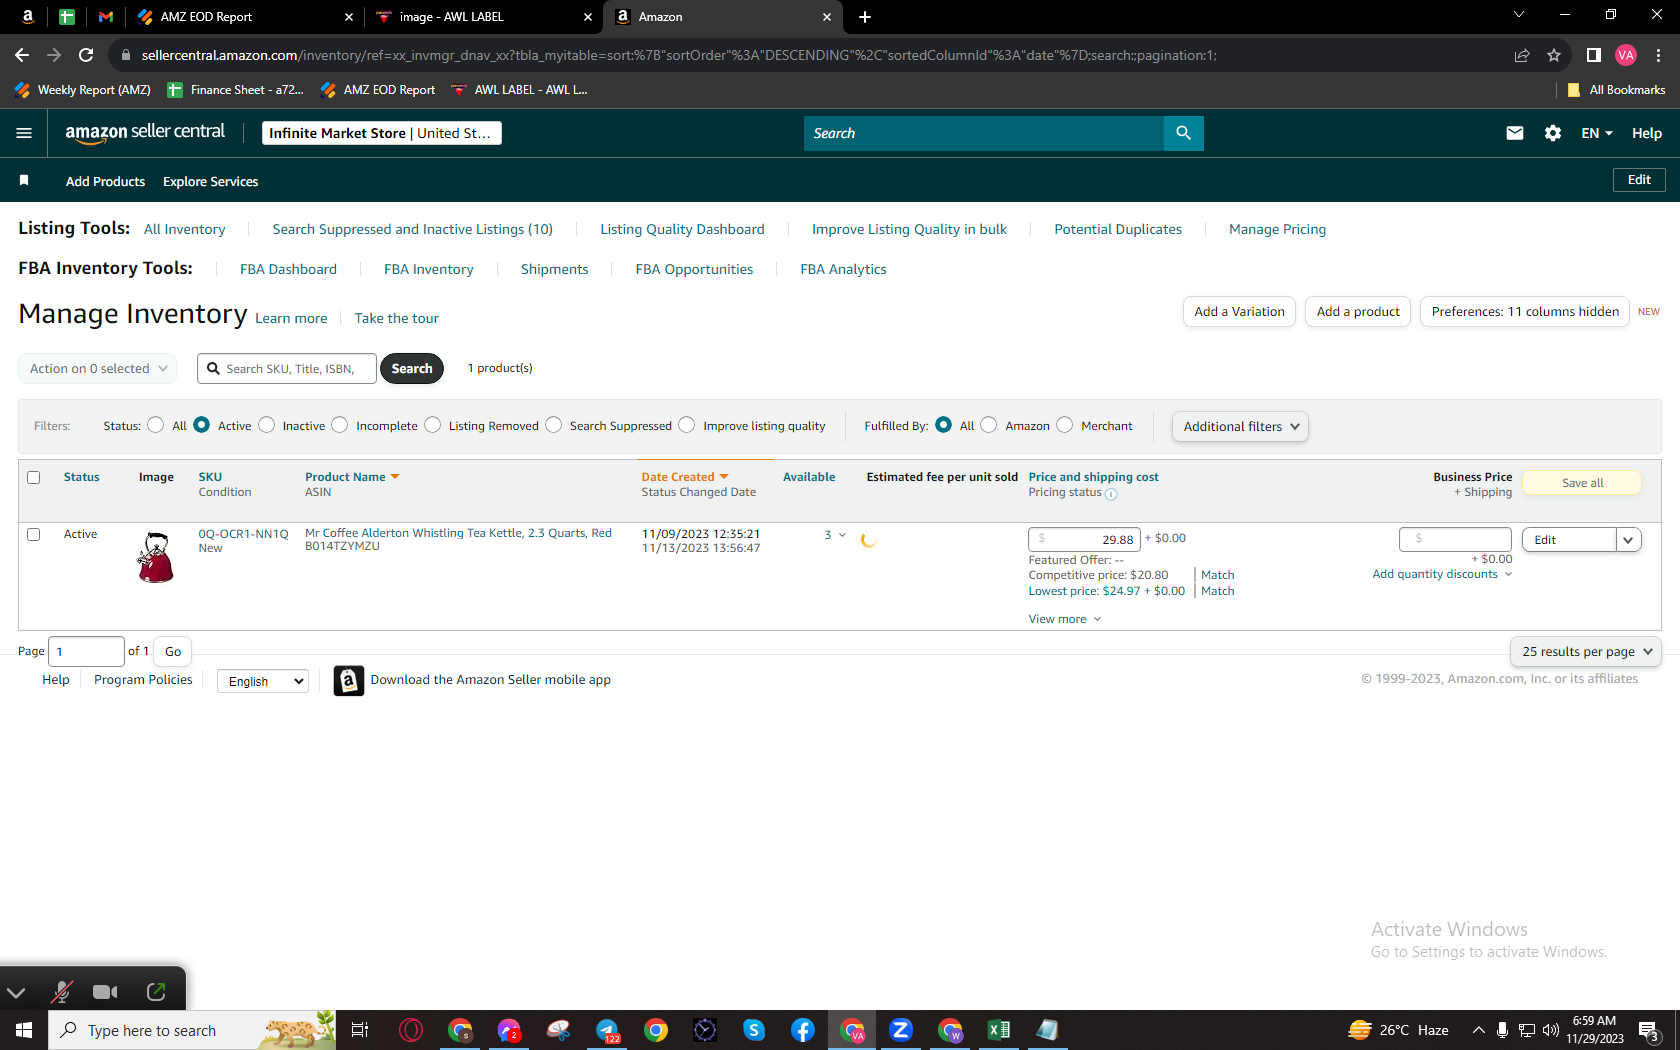Check the row checkbox for Mr Coffee kettle
This screenshot has height=1050, width=1680.
point(33,534)
